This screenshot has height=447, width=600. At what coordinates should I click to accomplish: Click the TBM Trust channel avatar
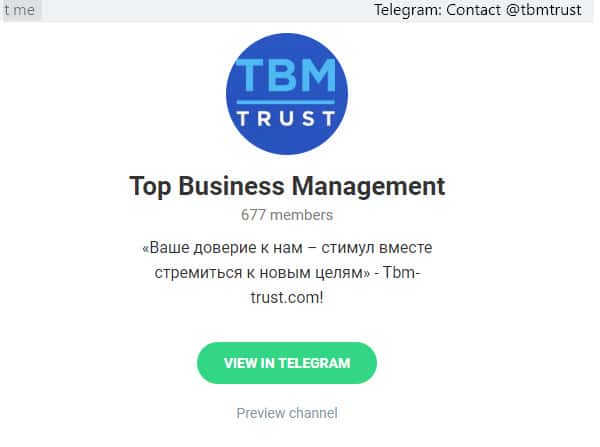tap(287, 94)
